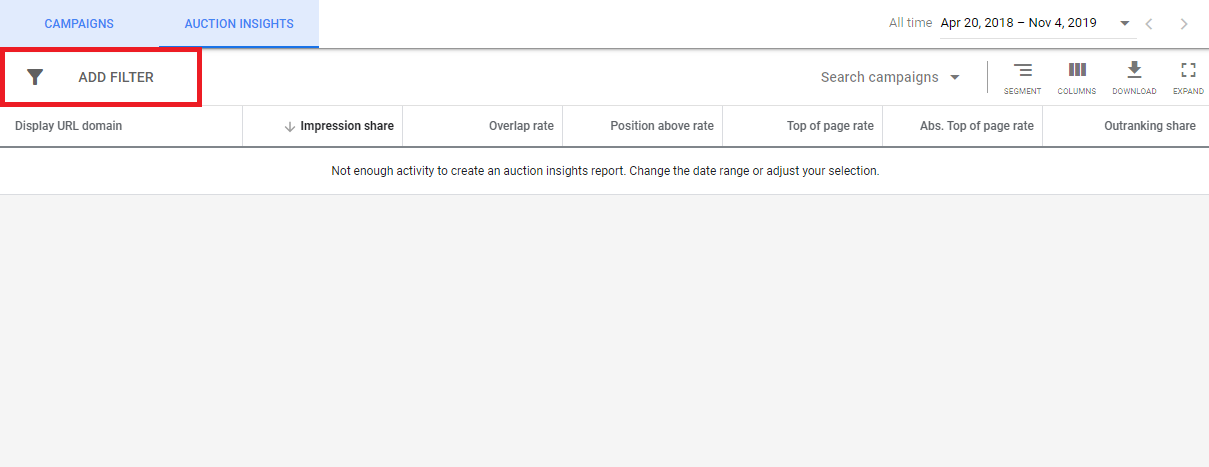Sort by Impression share column header
The image size is (1209, 467).
pos(347,126)
